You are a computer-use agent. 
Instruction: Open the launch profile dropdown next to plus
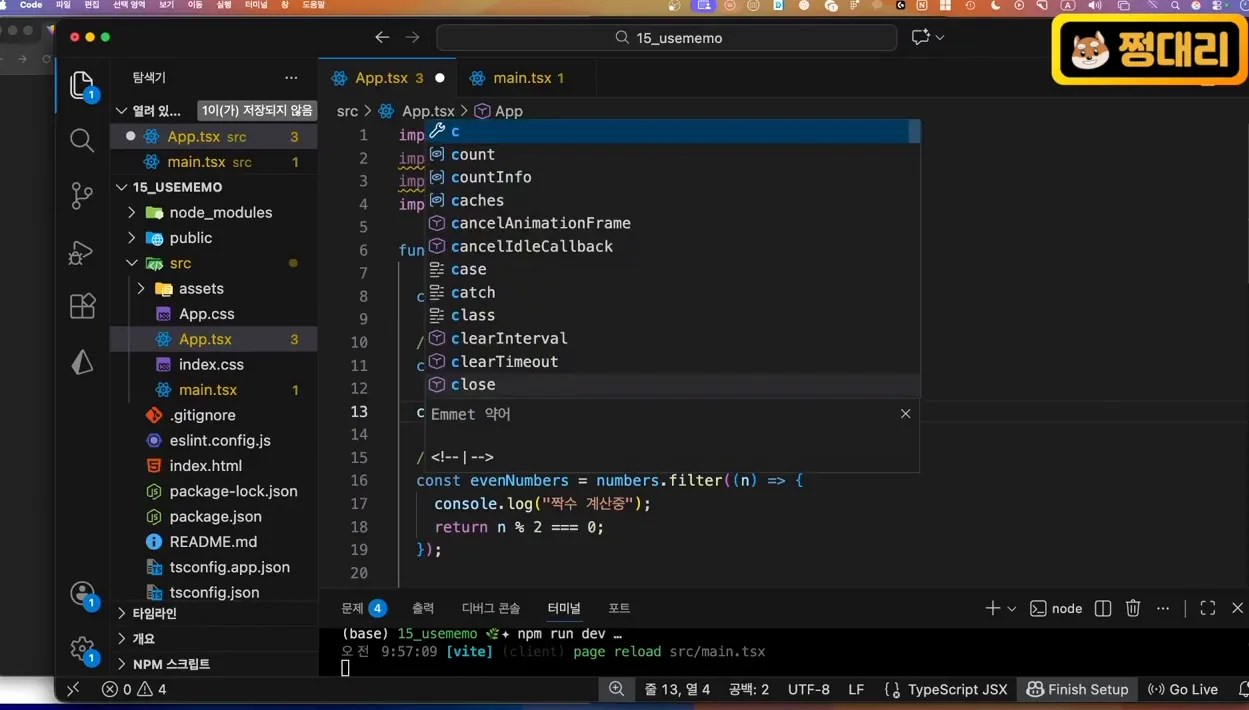coord(1012,608)
